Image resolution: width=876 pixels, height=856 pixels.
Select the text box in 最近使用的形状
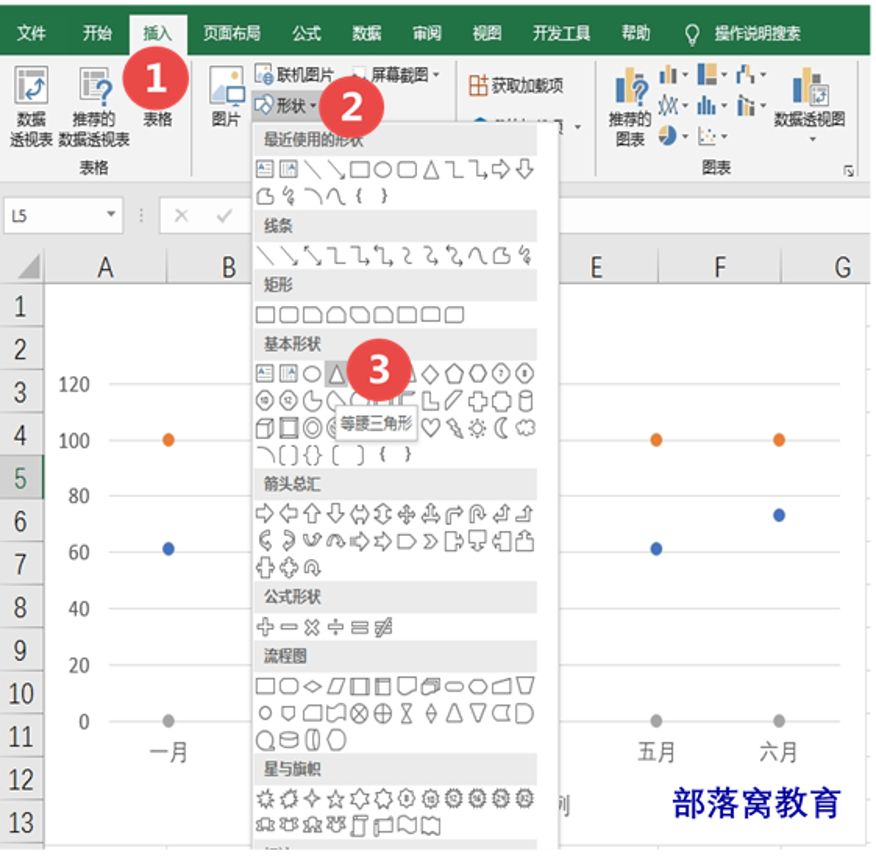click(265, 169)
